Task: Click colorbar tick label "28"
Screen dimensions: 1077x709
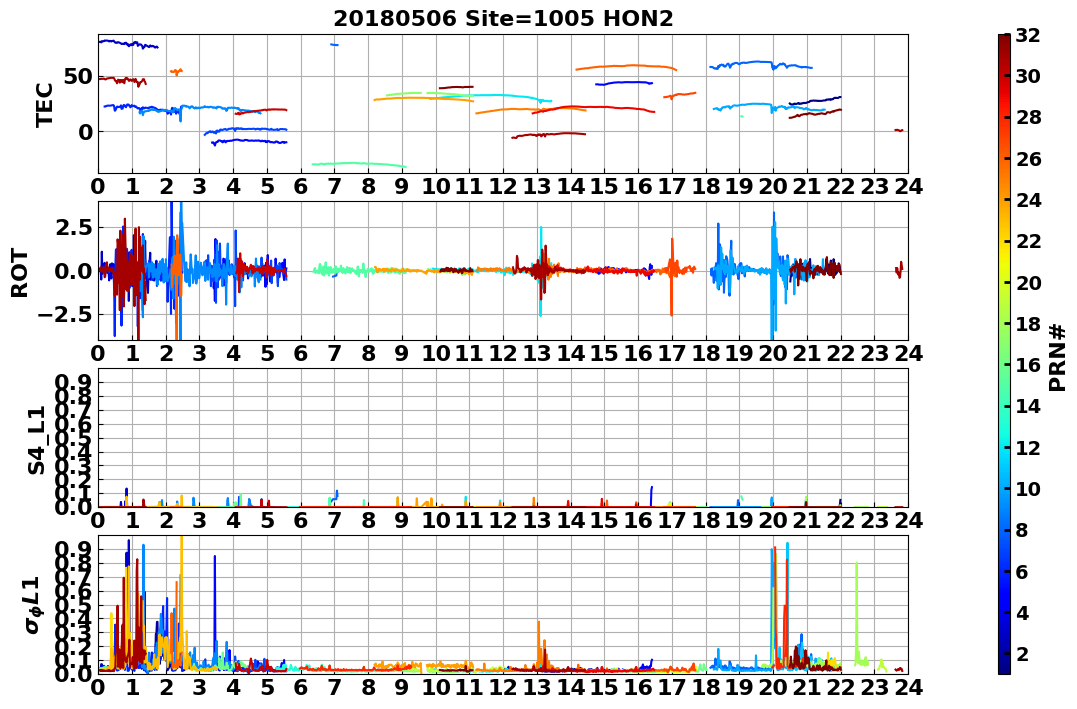Action: click(x=1028, y=117)
